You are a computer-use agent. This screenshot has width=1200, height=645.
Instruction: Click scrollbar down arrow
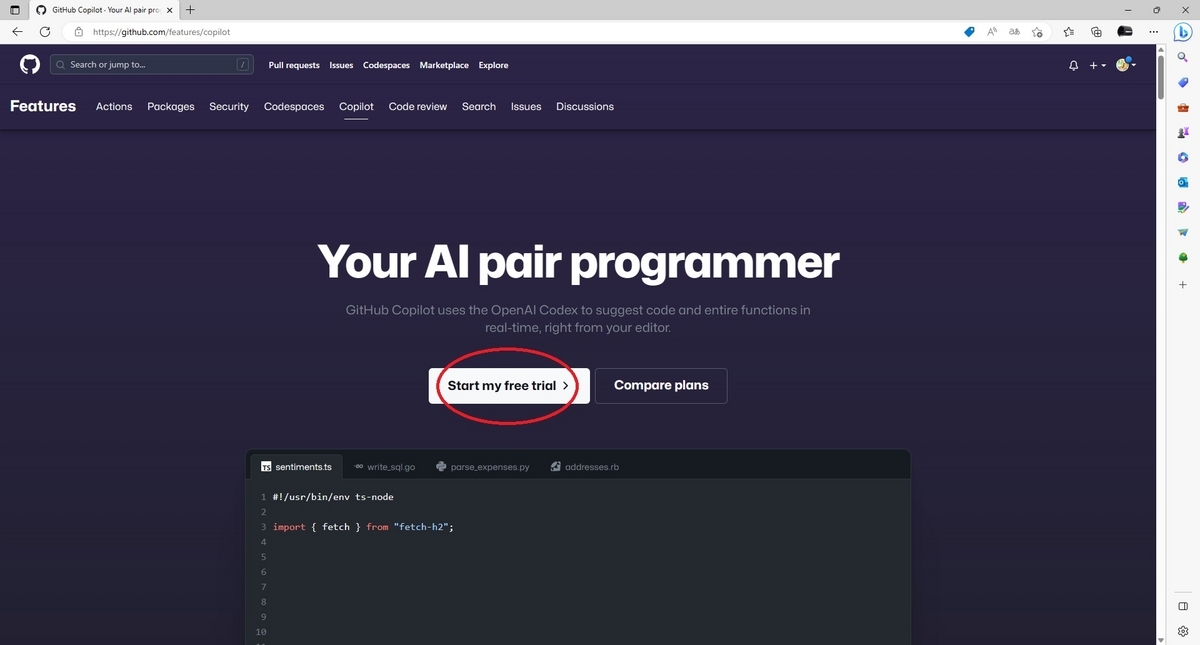pyautogui.click(x=1161, y=639)
